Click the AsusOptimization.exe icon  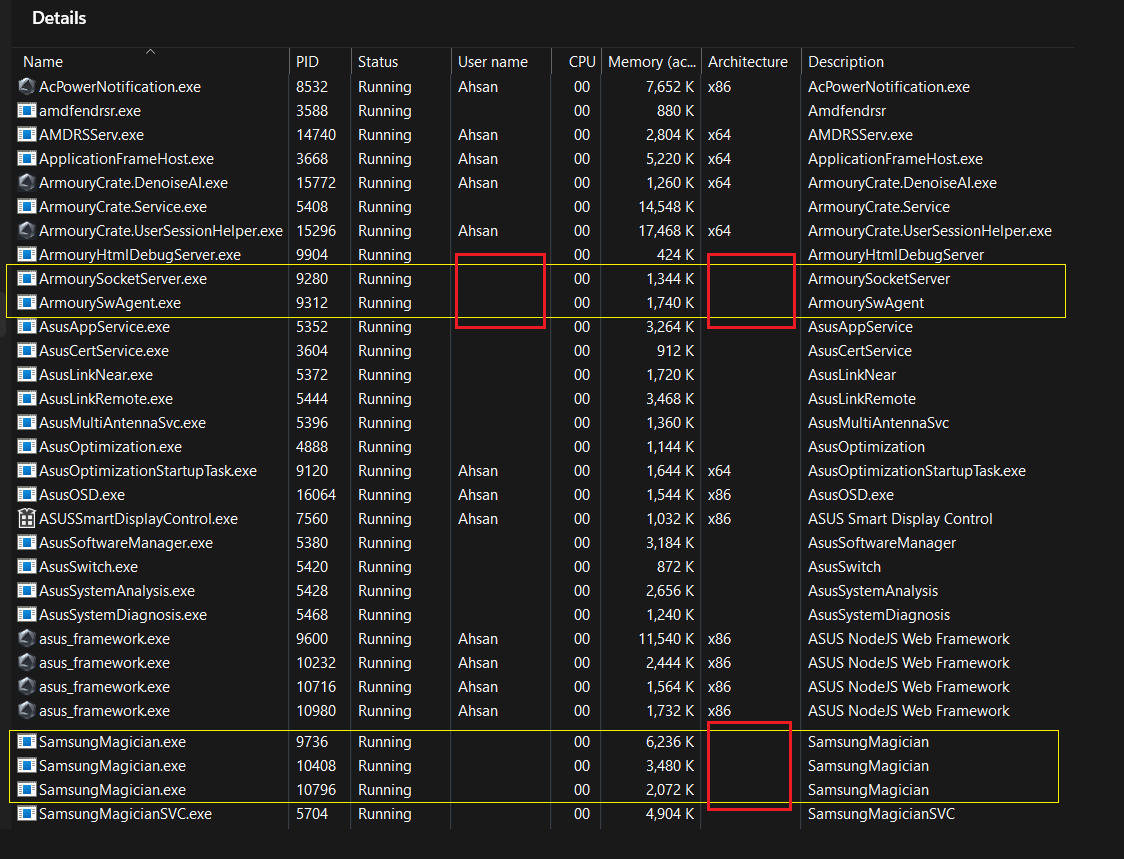tap(27, 447)
